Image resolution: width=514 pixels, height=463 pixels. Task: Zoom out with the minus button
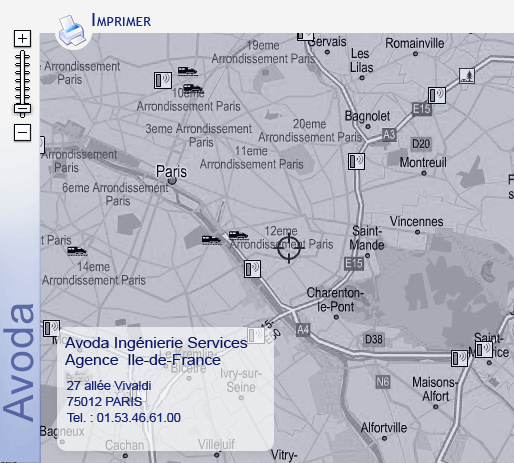coord(22,133)
